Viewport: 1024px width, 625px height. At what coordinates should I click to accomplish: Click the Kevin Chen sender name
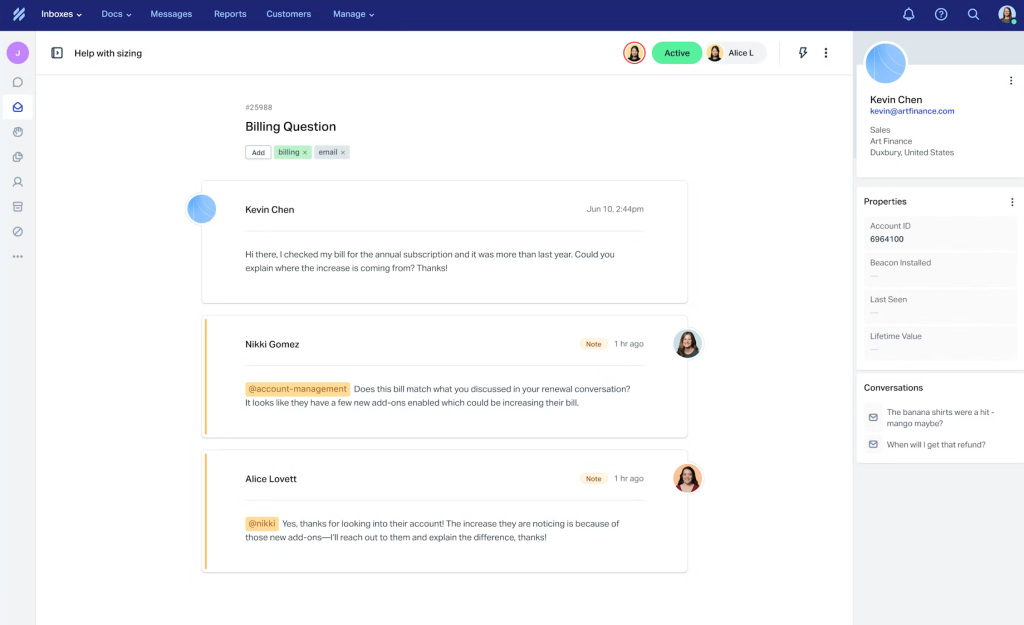coord(270,210)
